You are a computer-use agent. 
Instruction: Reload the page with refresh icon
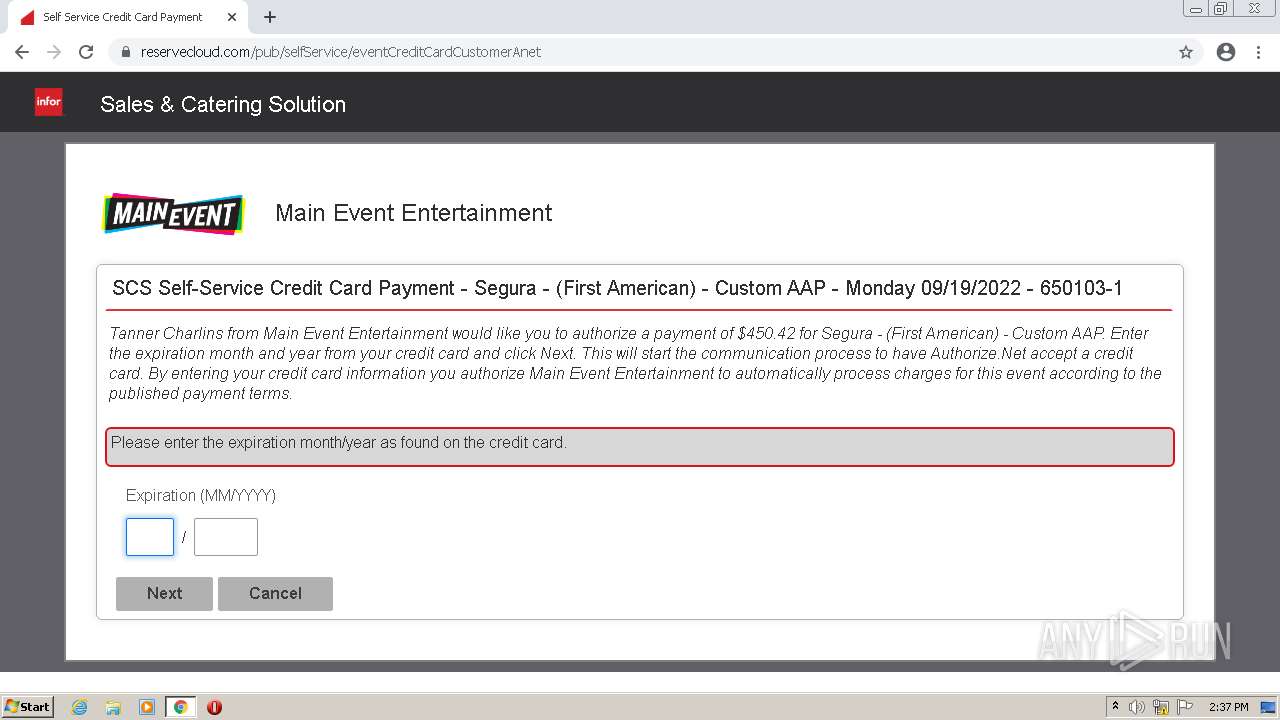pos(86,52)
